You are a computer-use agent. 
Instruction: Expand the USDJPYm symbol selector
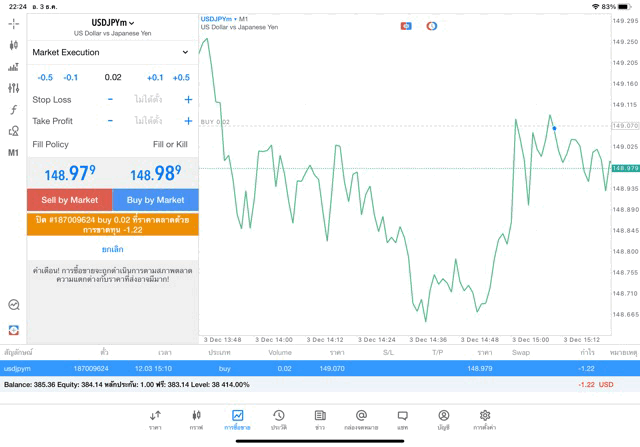(x=112, y=23)
